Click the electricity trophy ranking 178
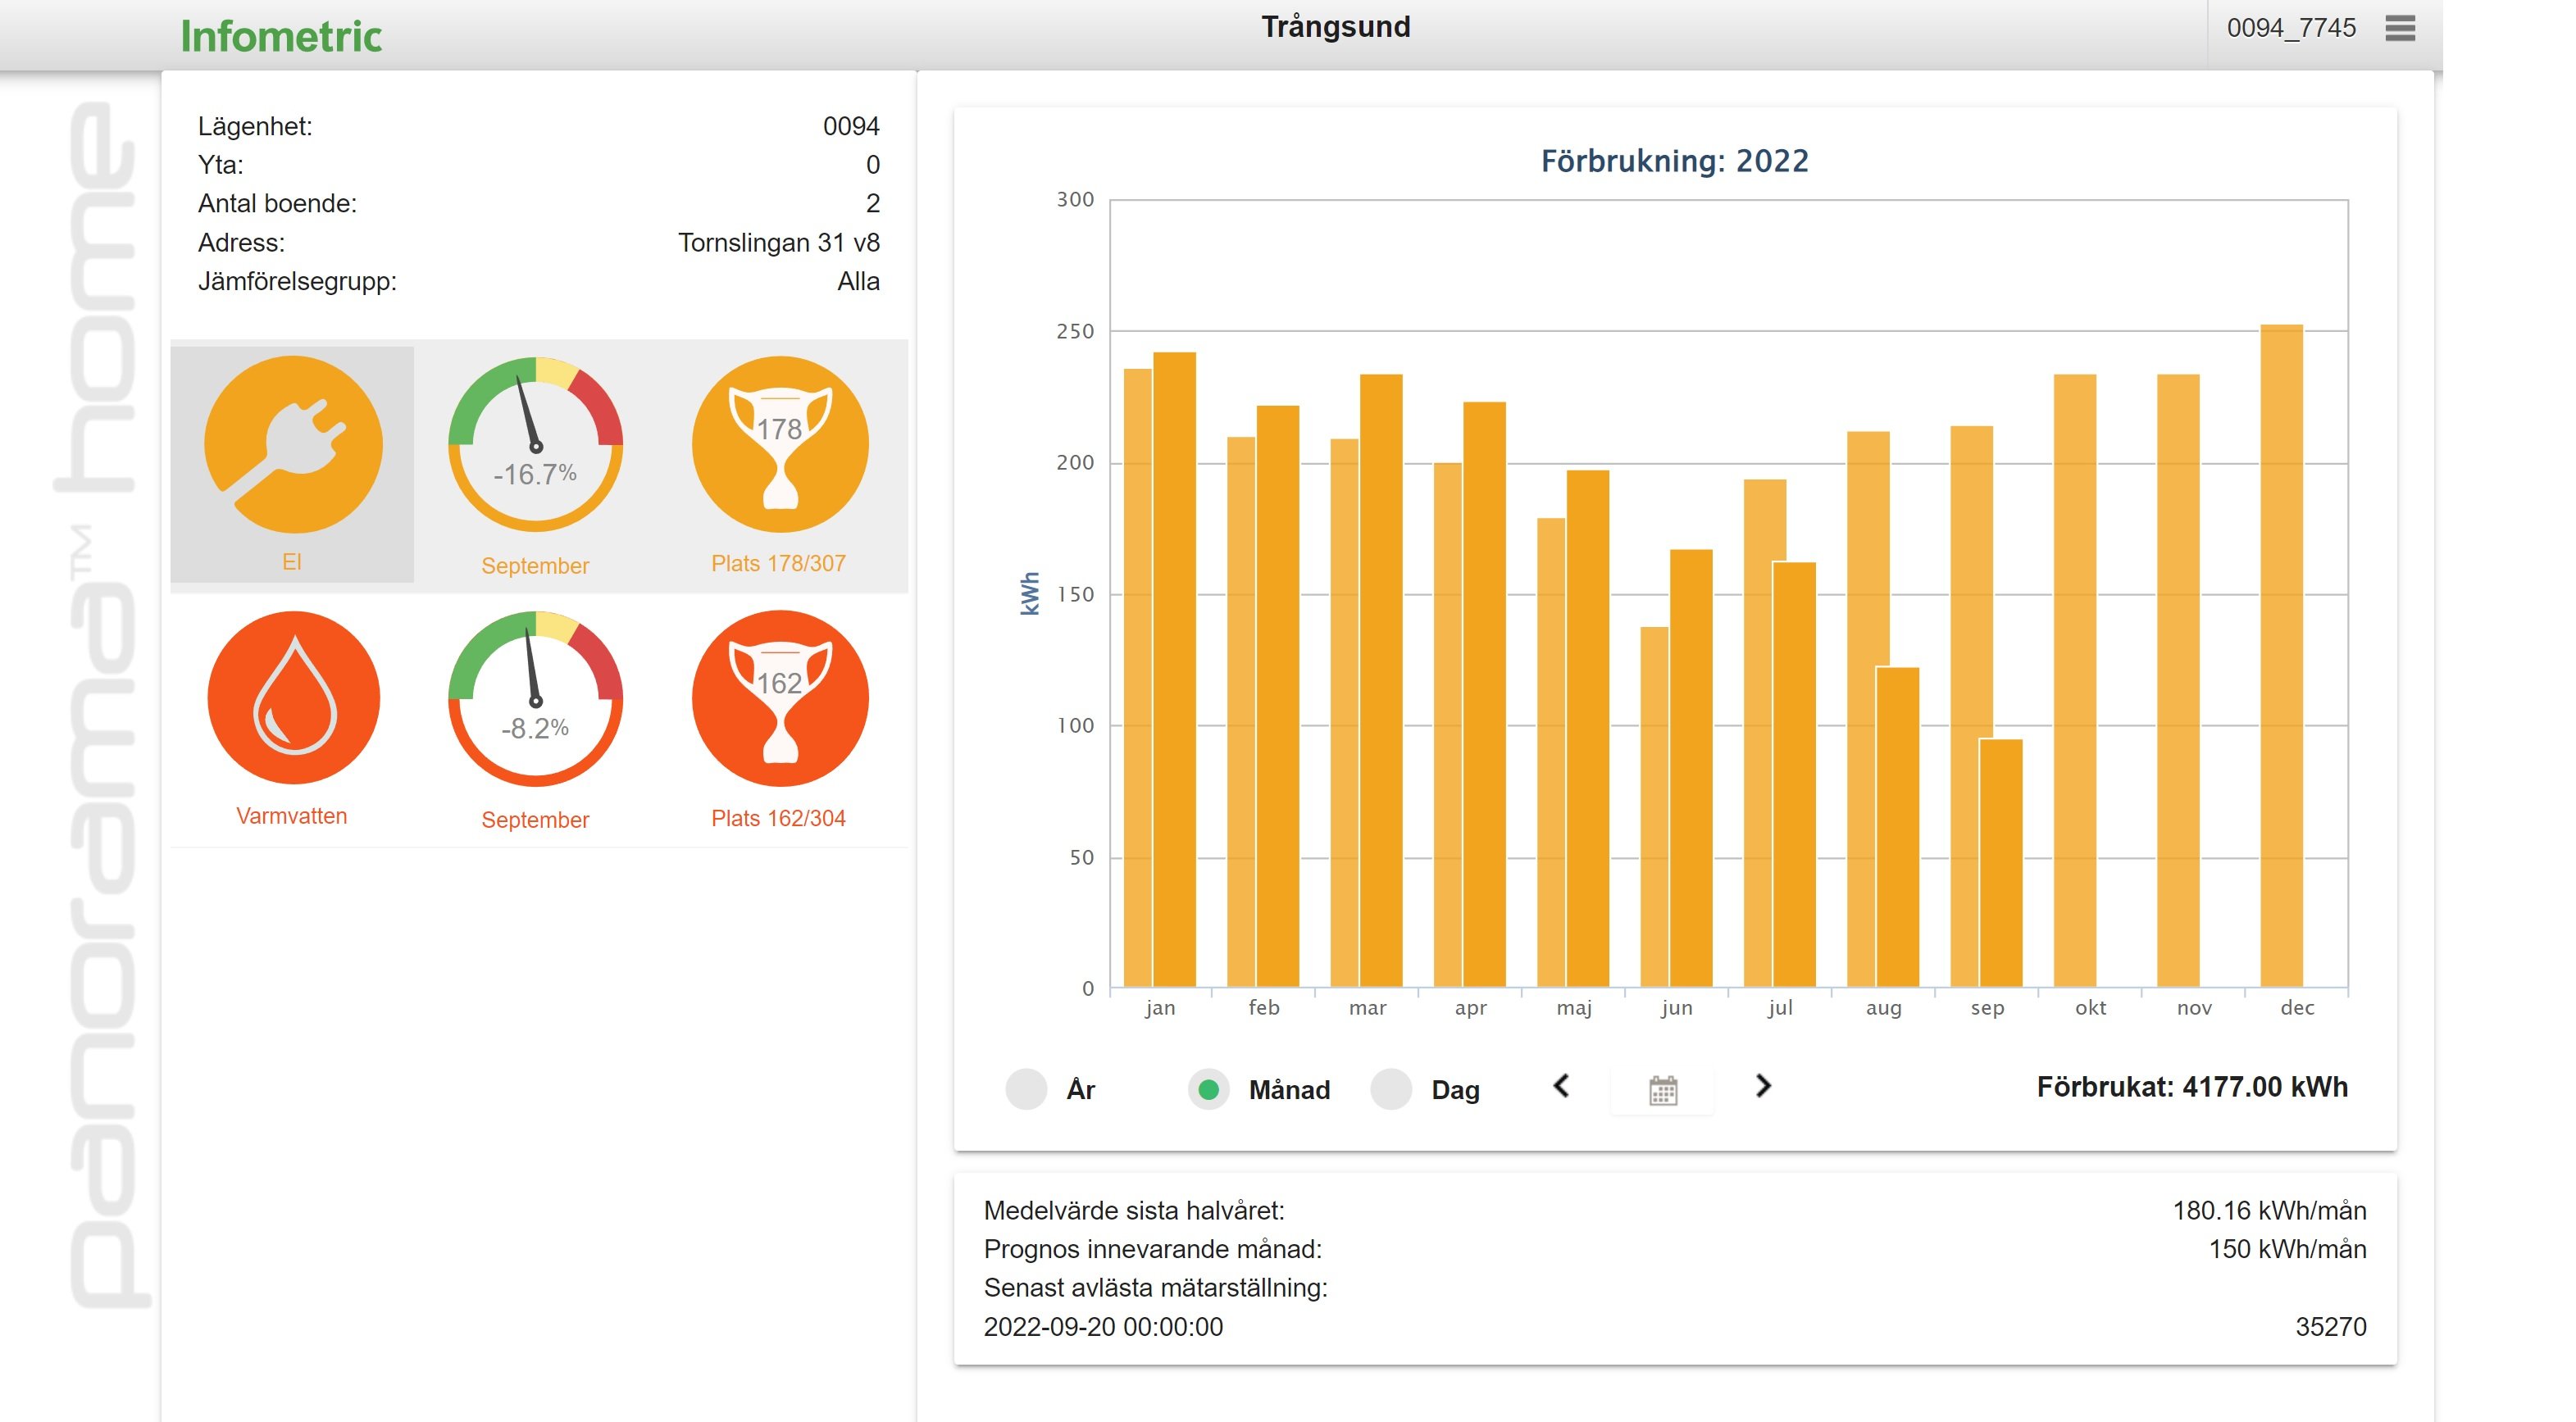This screenshot has width=2576, height=1422. click(x=780, y=444)
